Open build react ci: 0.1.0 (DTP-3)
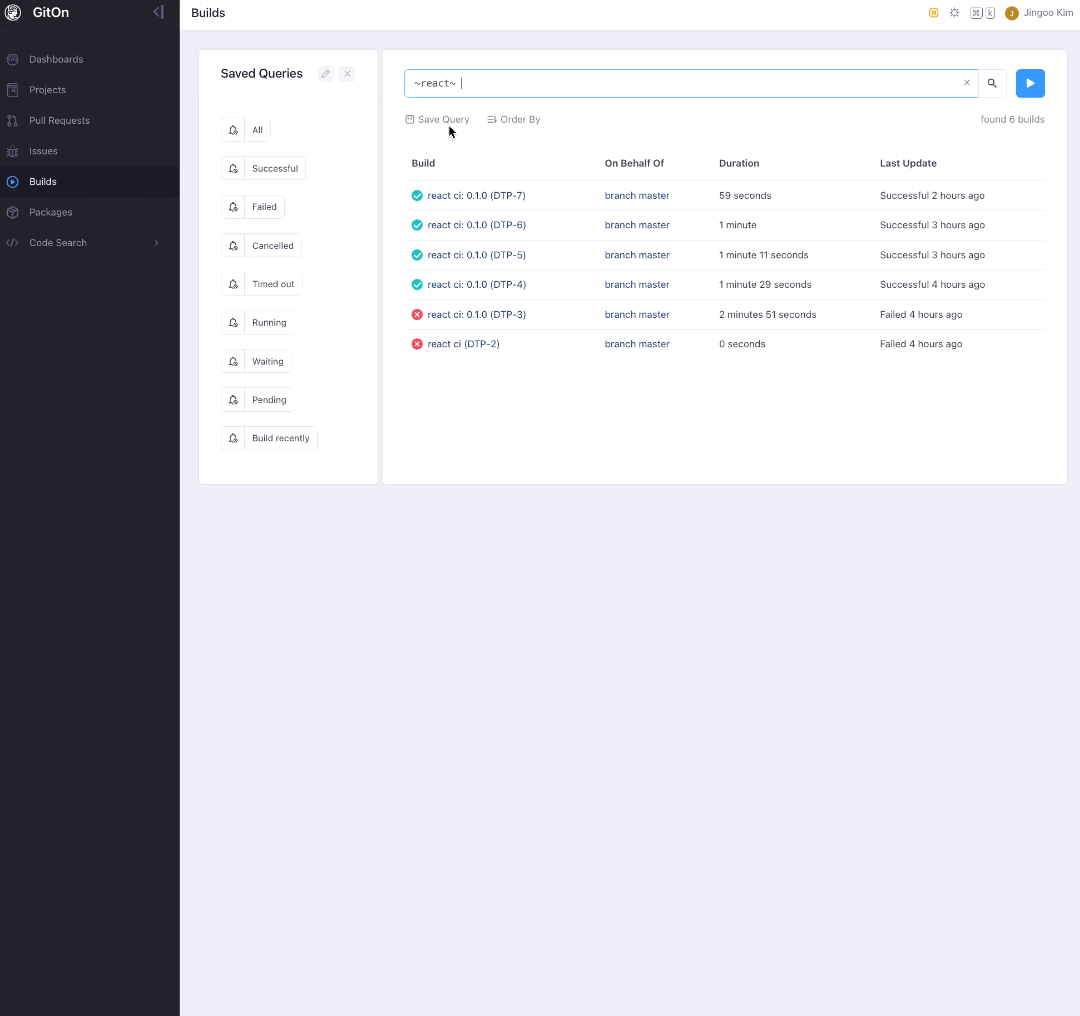Viewport: 1080px width, 1016px height. 476,315
